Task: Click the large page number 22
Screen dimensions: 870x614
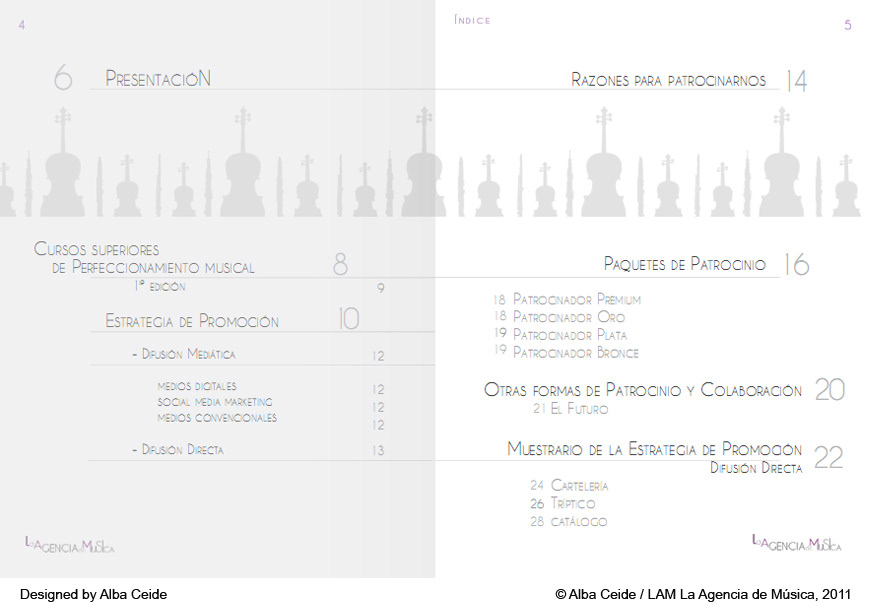Action: [x=829, y=458]
